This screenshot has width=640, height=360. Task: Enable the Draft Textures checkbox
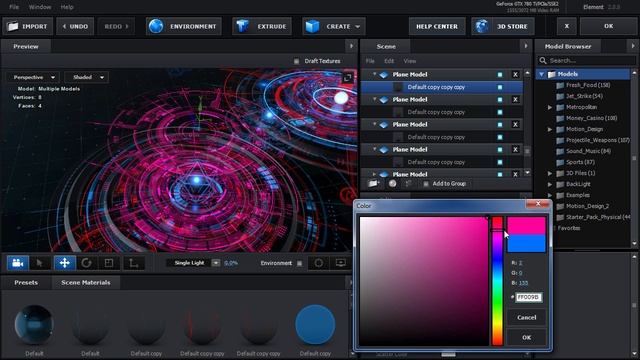coord(296,61)
